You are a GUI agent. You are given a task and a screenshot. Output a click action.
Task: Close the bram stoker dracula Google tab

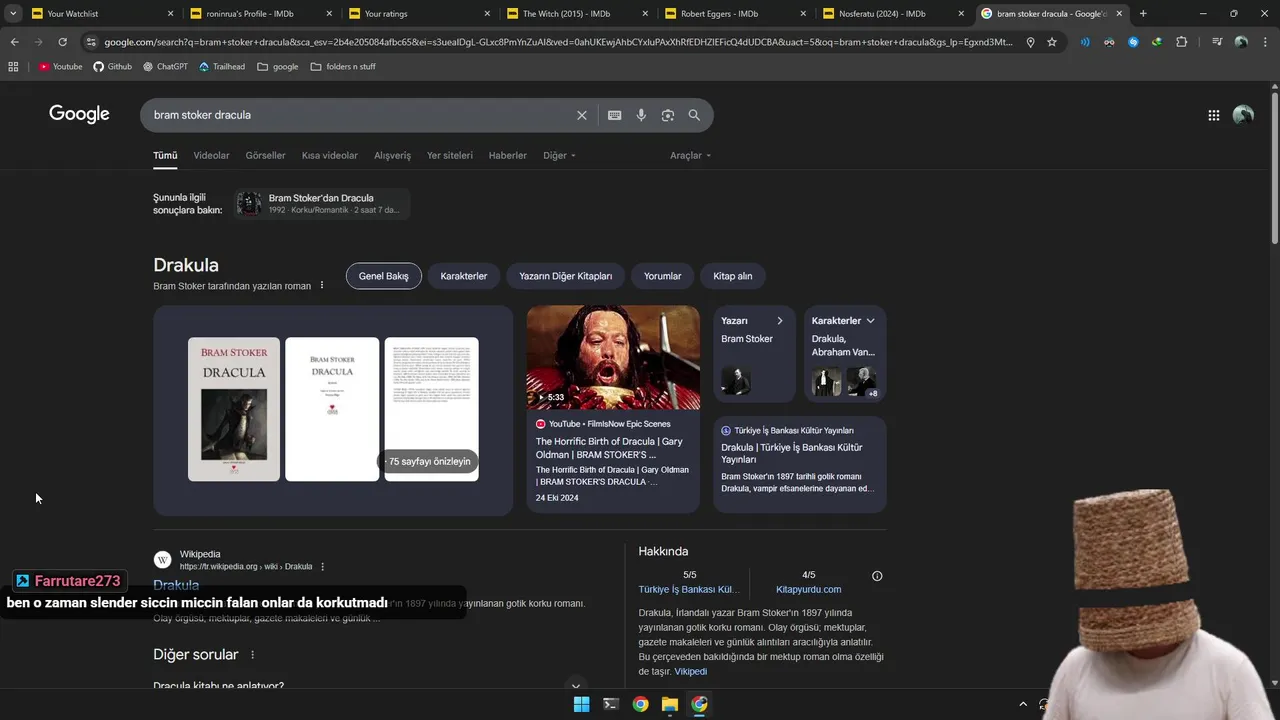pos(1117,13)
